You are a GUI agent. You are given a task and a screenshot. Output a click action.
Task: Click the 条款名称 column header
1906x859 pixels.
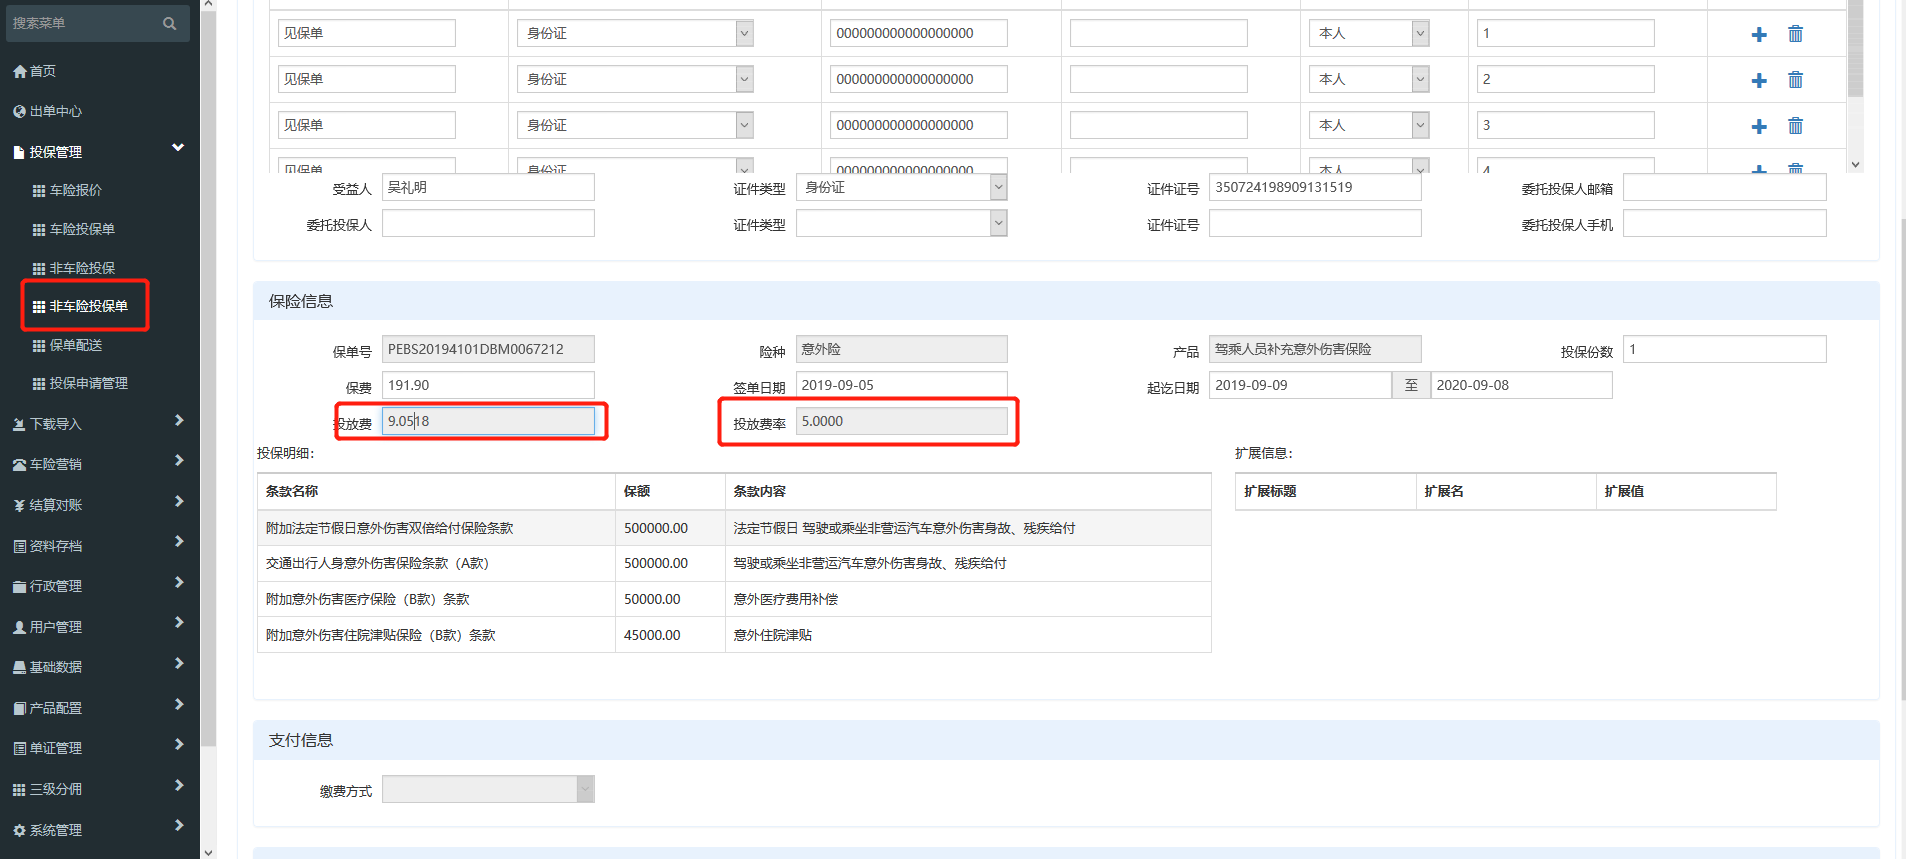pos(436,491)
